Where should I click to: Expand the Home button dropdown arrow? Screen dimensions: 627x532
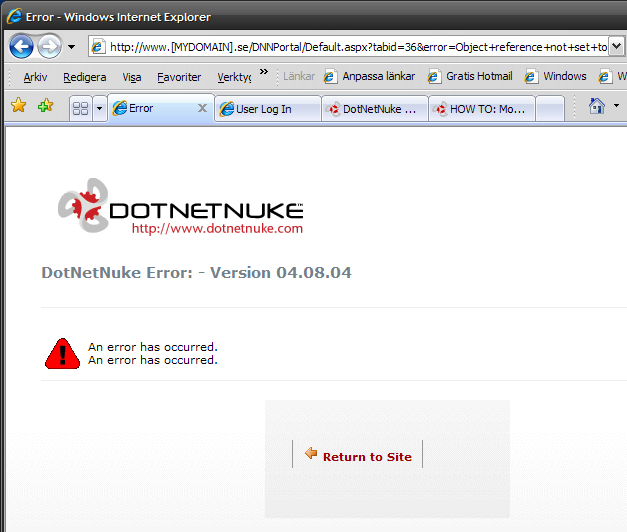[616, 106]
